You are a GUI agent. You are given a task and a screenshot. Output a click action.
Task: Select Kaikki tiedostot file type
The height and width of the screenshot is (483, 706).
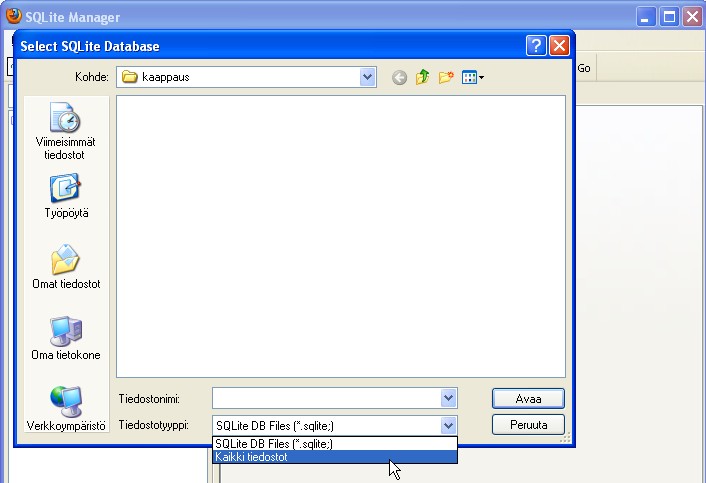point(335,457)
